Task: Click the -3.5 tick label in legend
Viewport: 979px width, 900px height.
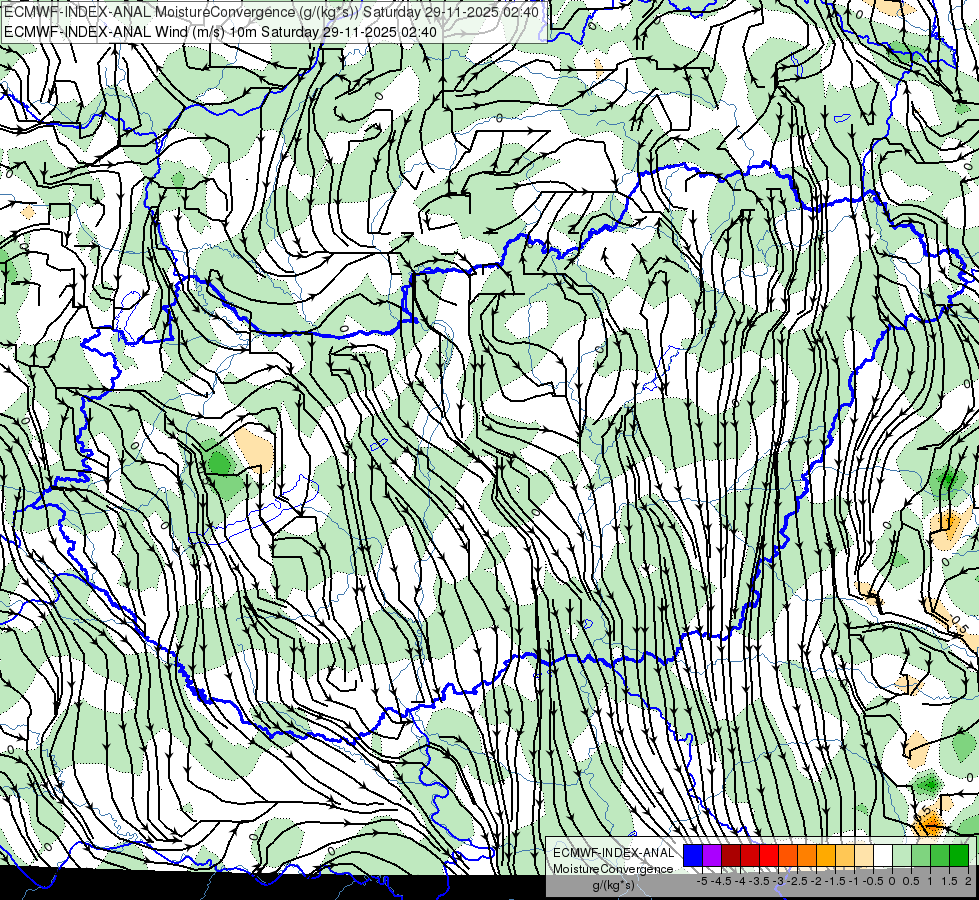Action: tap(759, 881)
